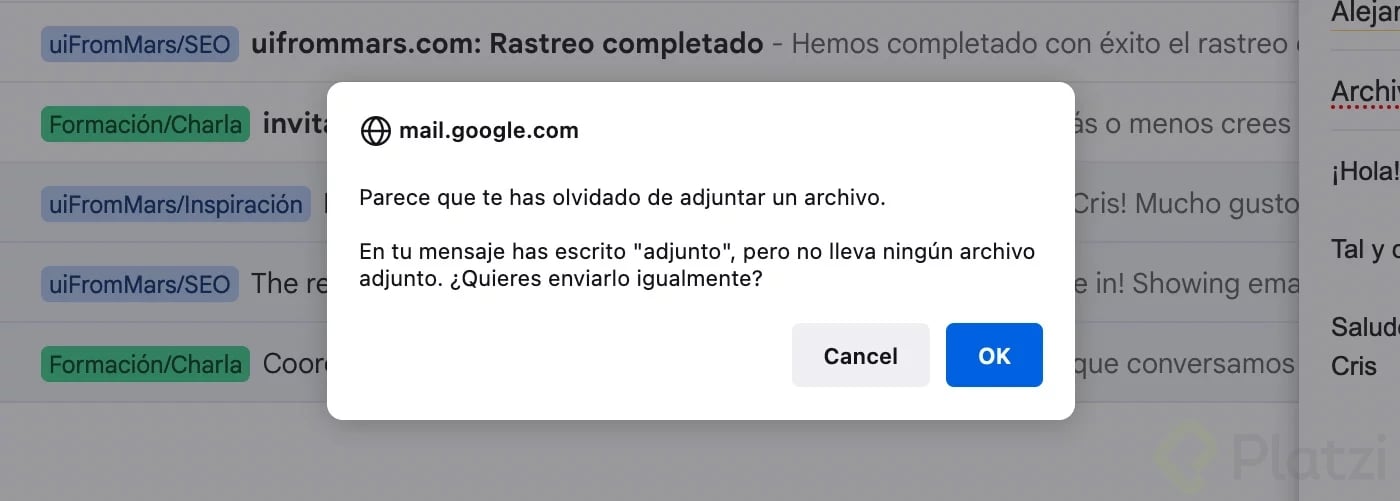Click the "¡Hola!" line in message body
The width and height of the screenshot is (1400, 501).
1364,171
